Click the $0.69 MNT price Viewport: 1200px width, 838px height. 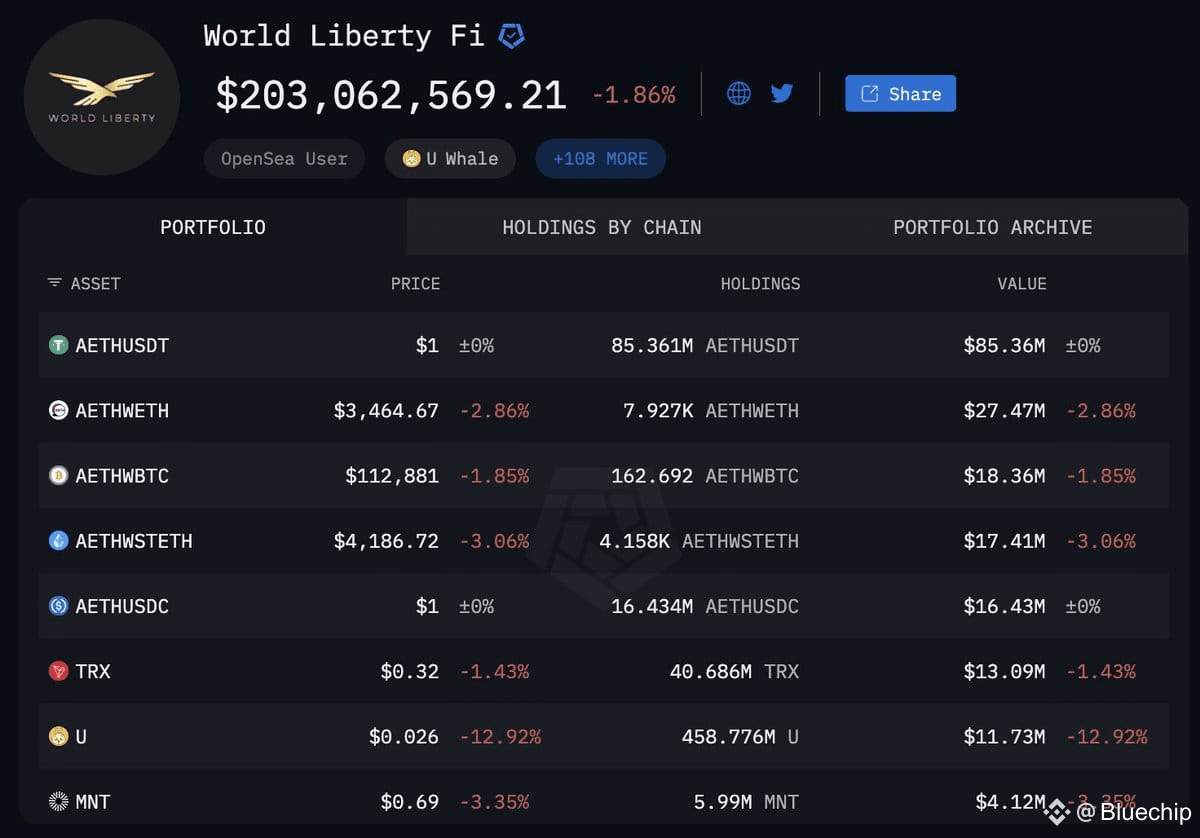click(410, 801)
